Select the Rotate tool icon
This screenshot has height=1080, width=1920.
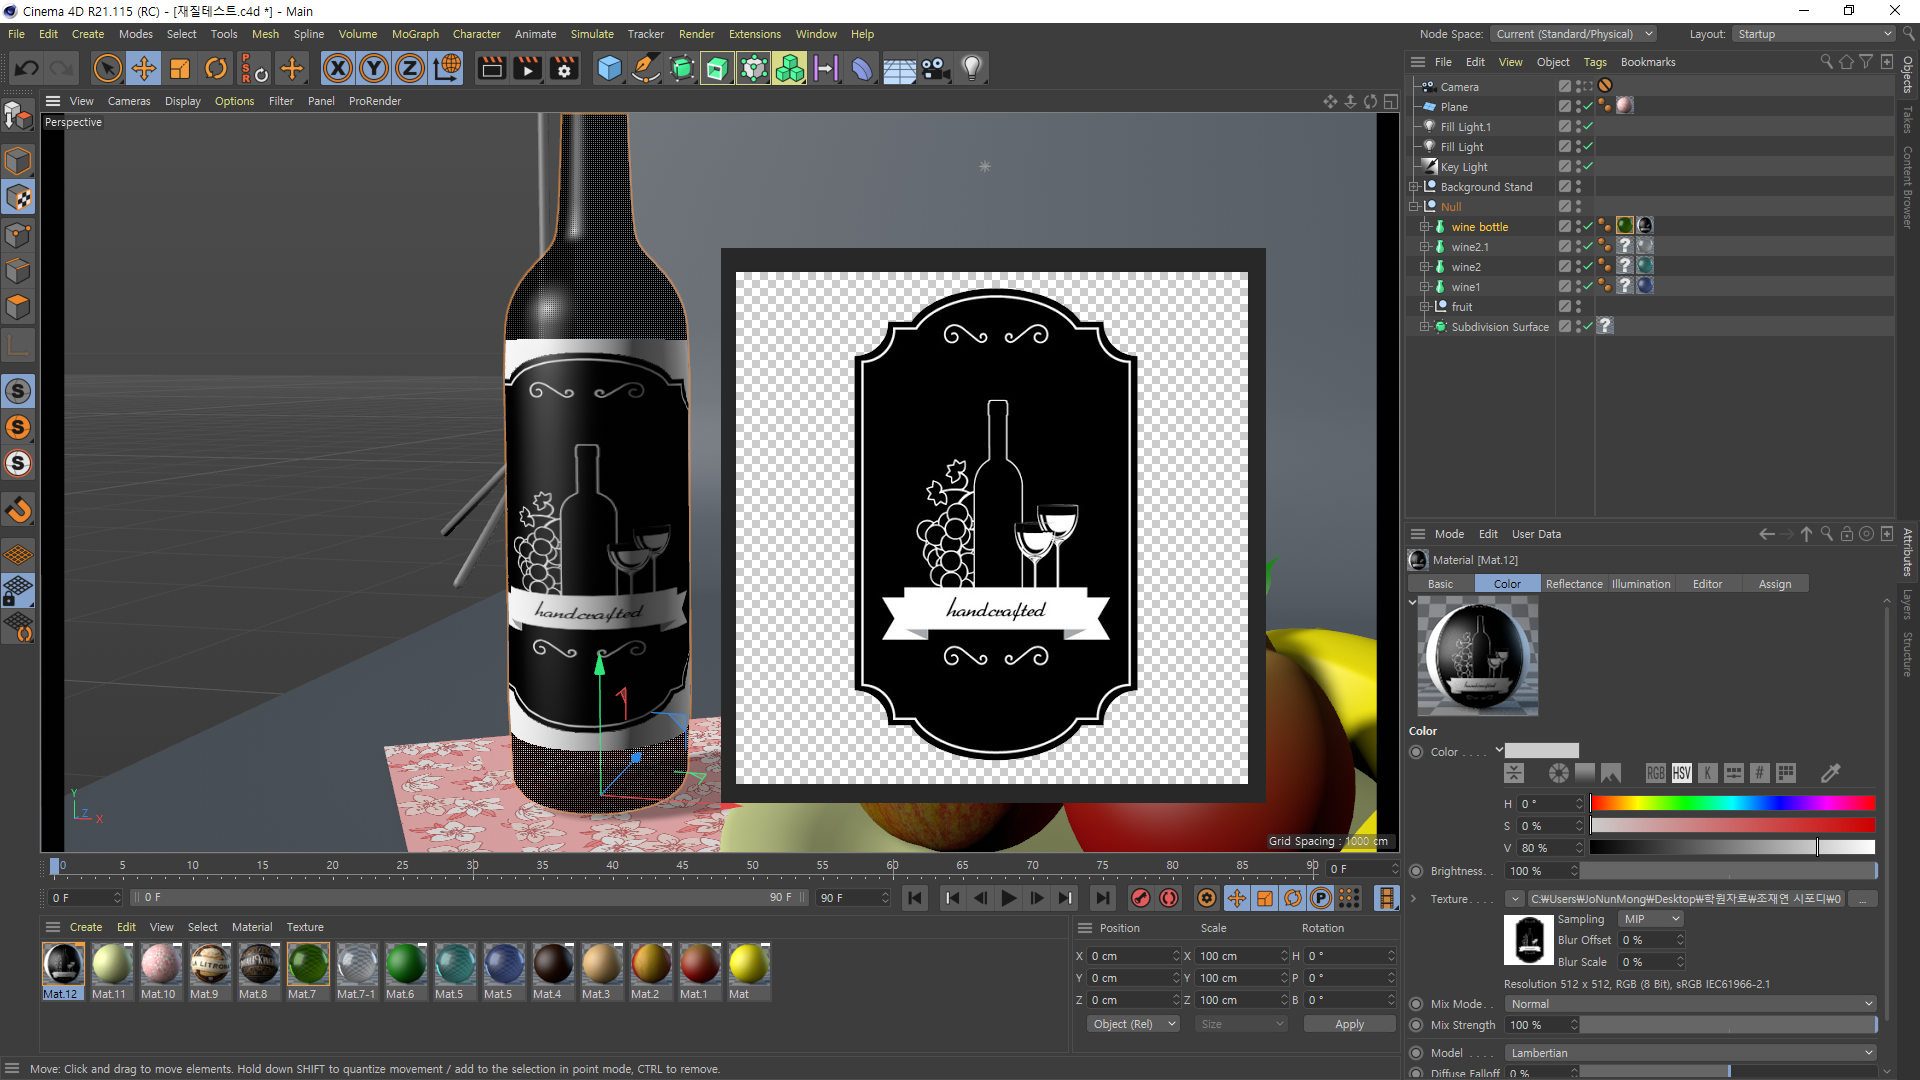pyautogui.click(x=216, y=68)
